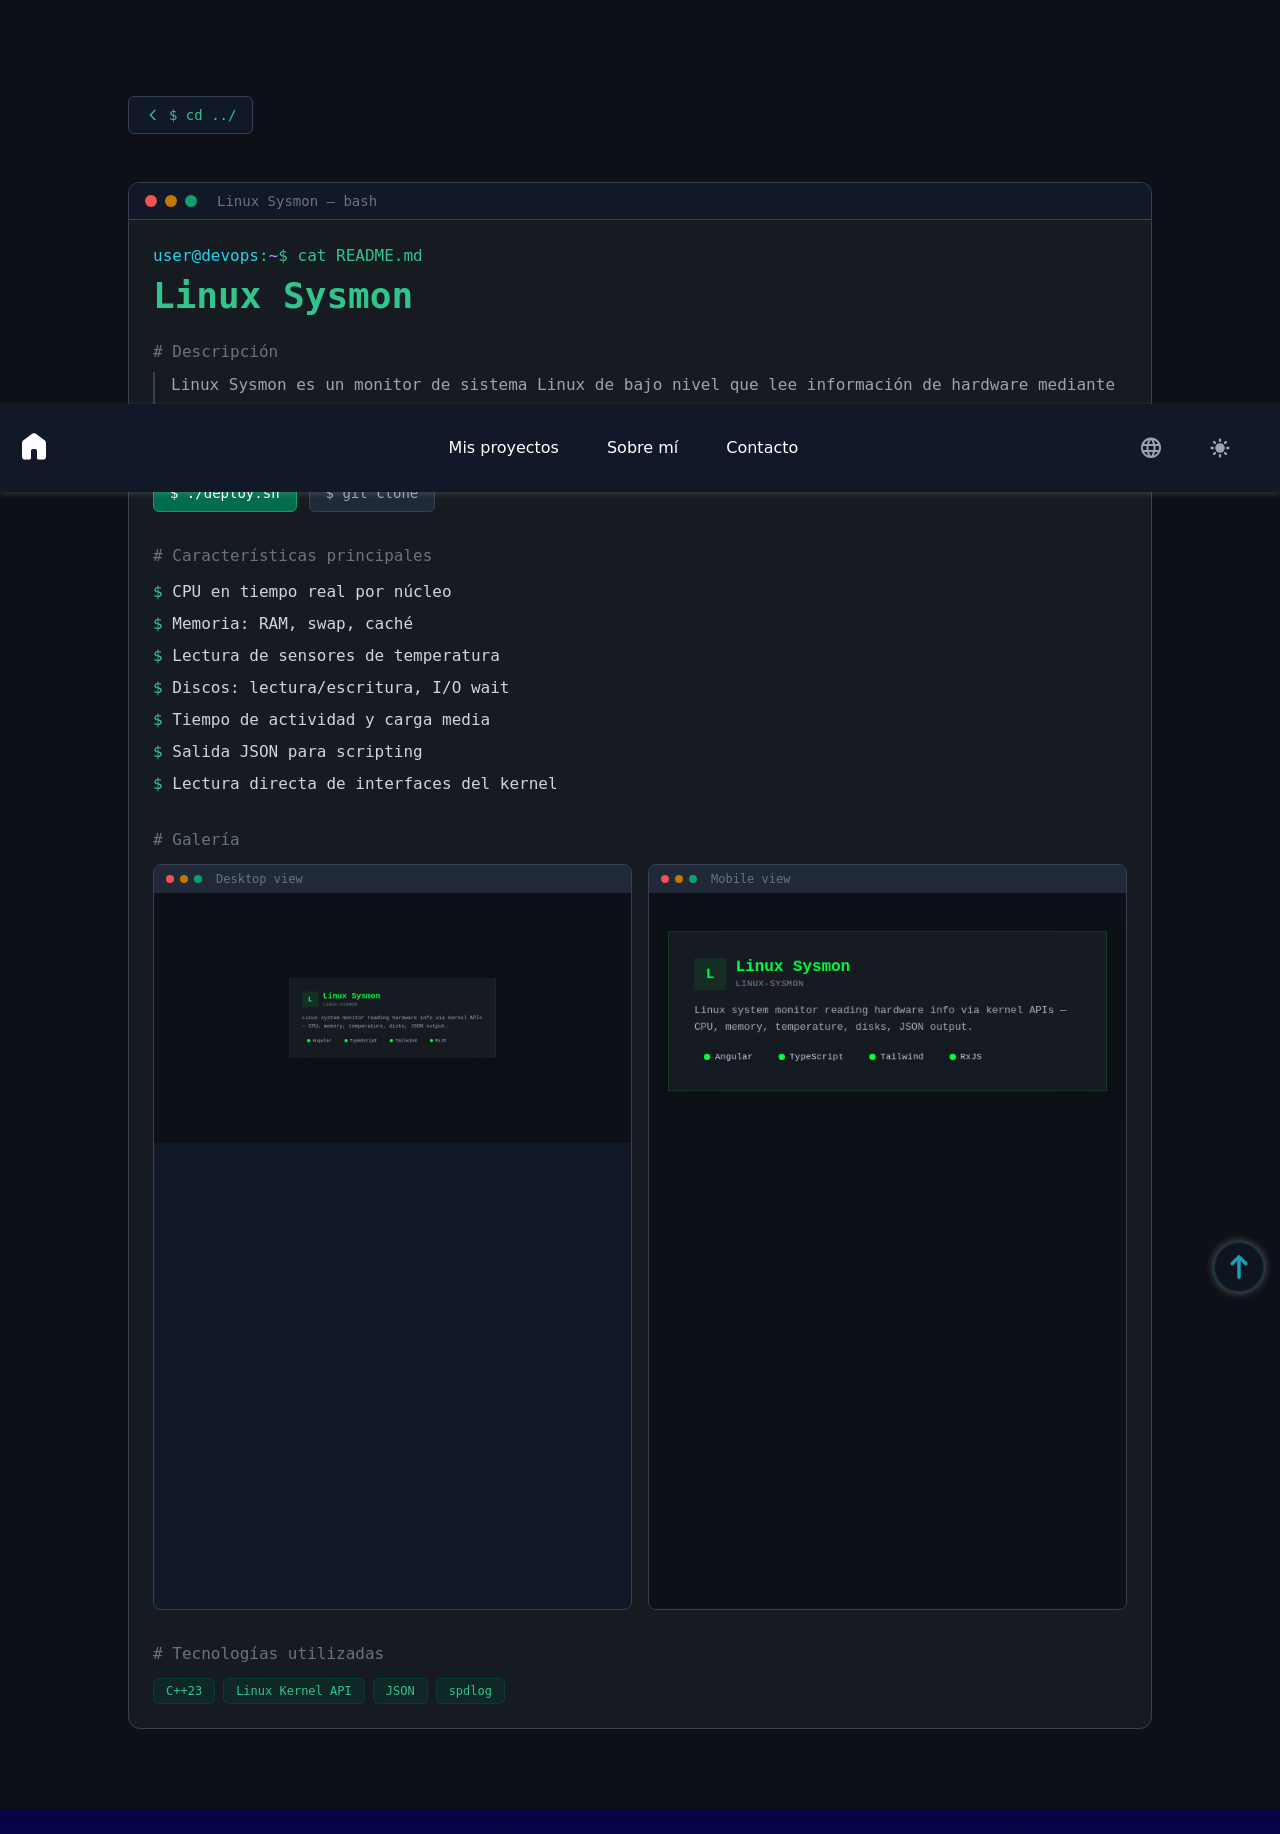Click 'Memoria: RAM, swap, caché' line
Screen dimensions: 1280x1834
[x=292, y=624]
